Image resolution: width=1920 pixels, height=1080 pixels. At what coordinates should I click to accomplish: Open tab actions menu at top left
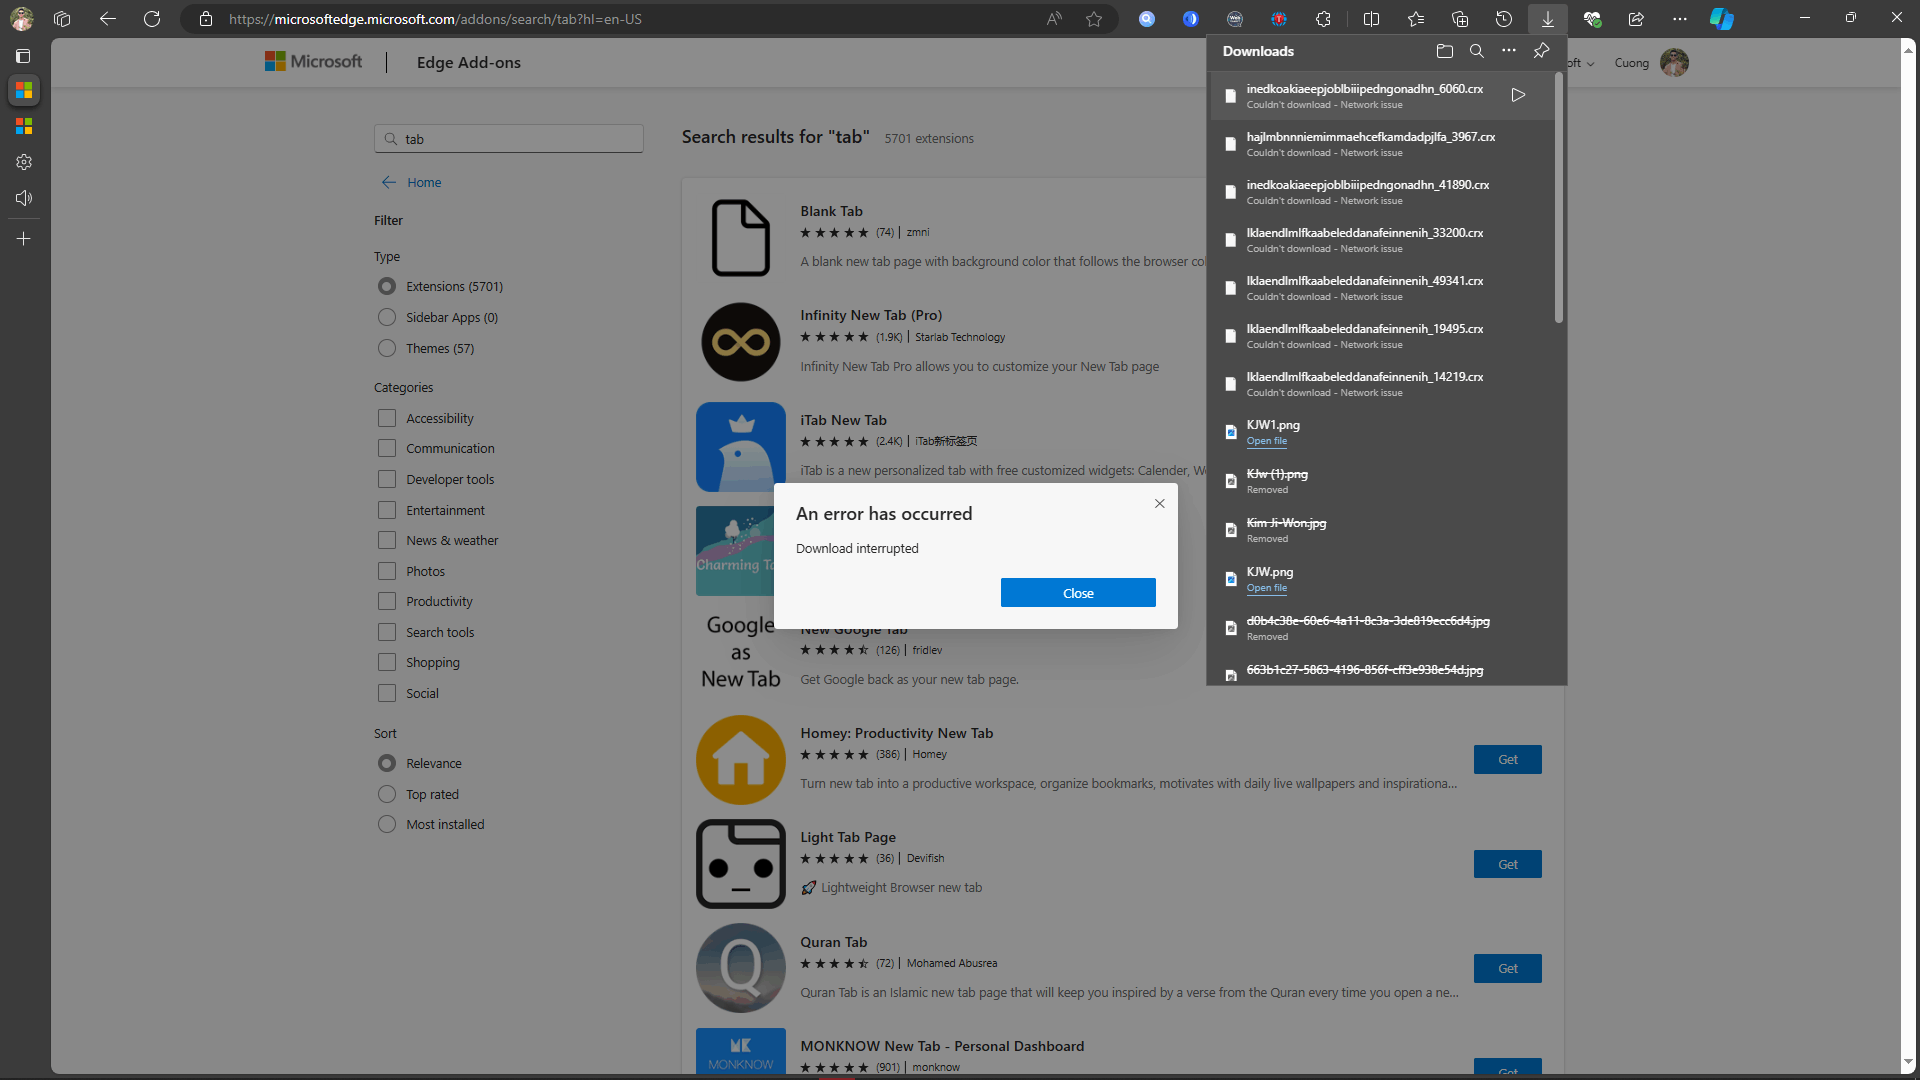tap(24, 56)
